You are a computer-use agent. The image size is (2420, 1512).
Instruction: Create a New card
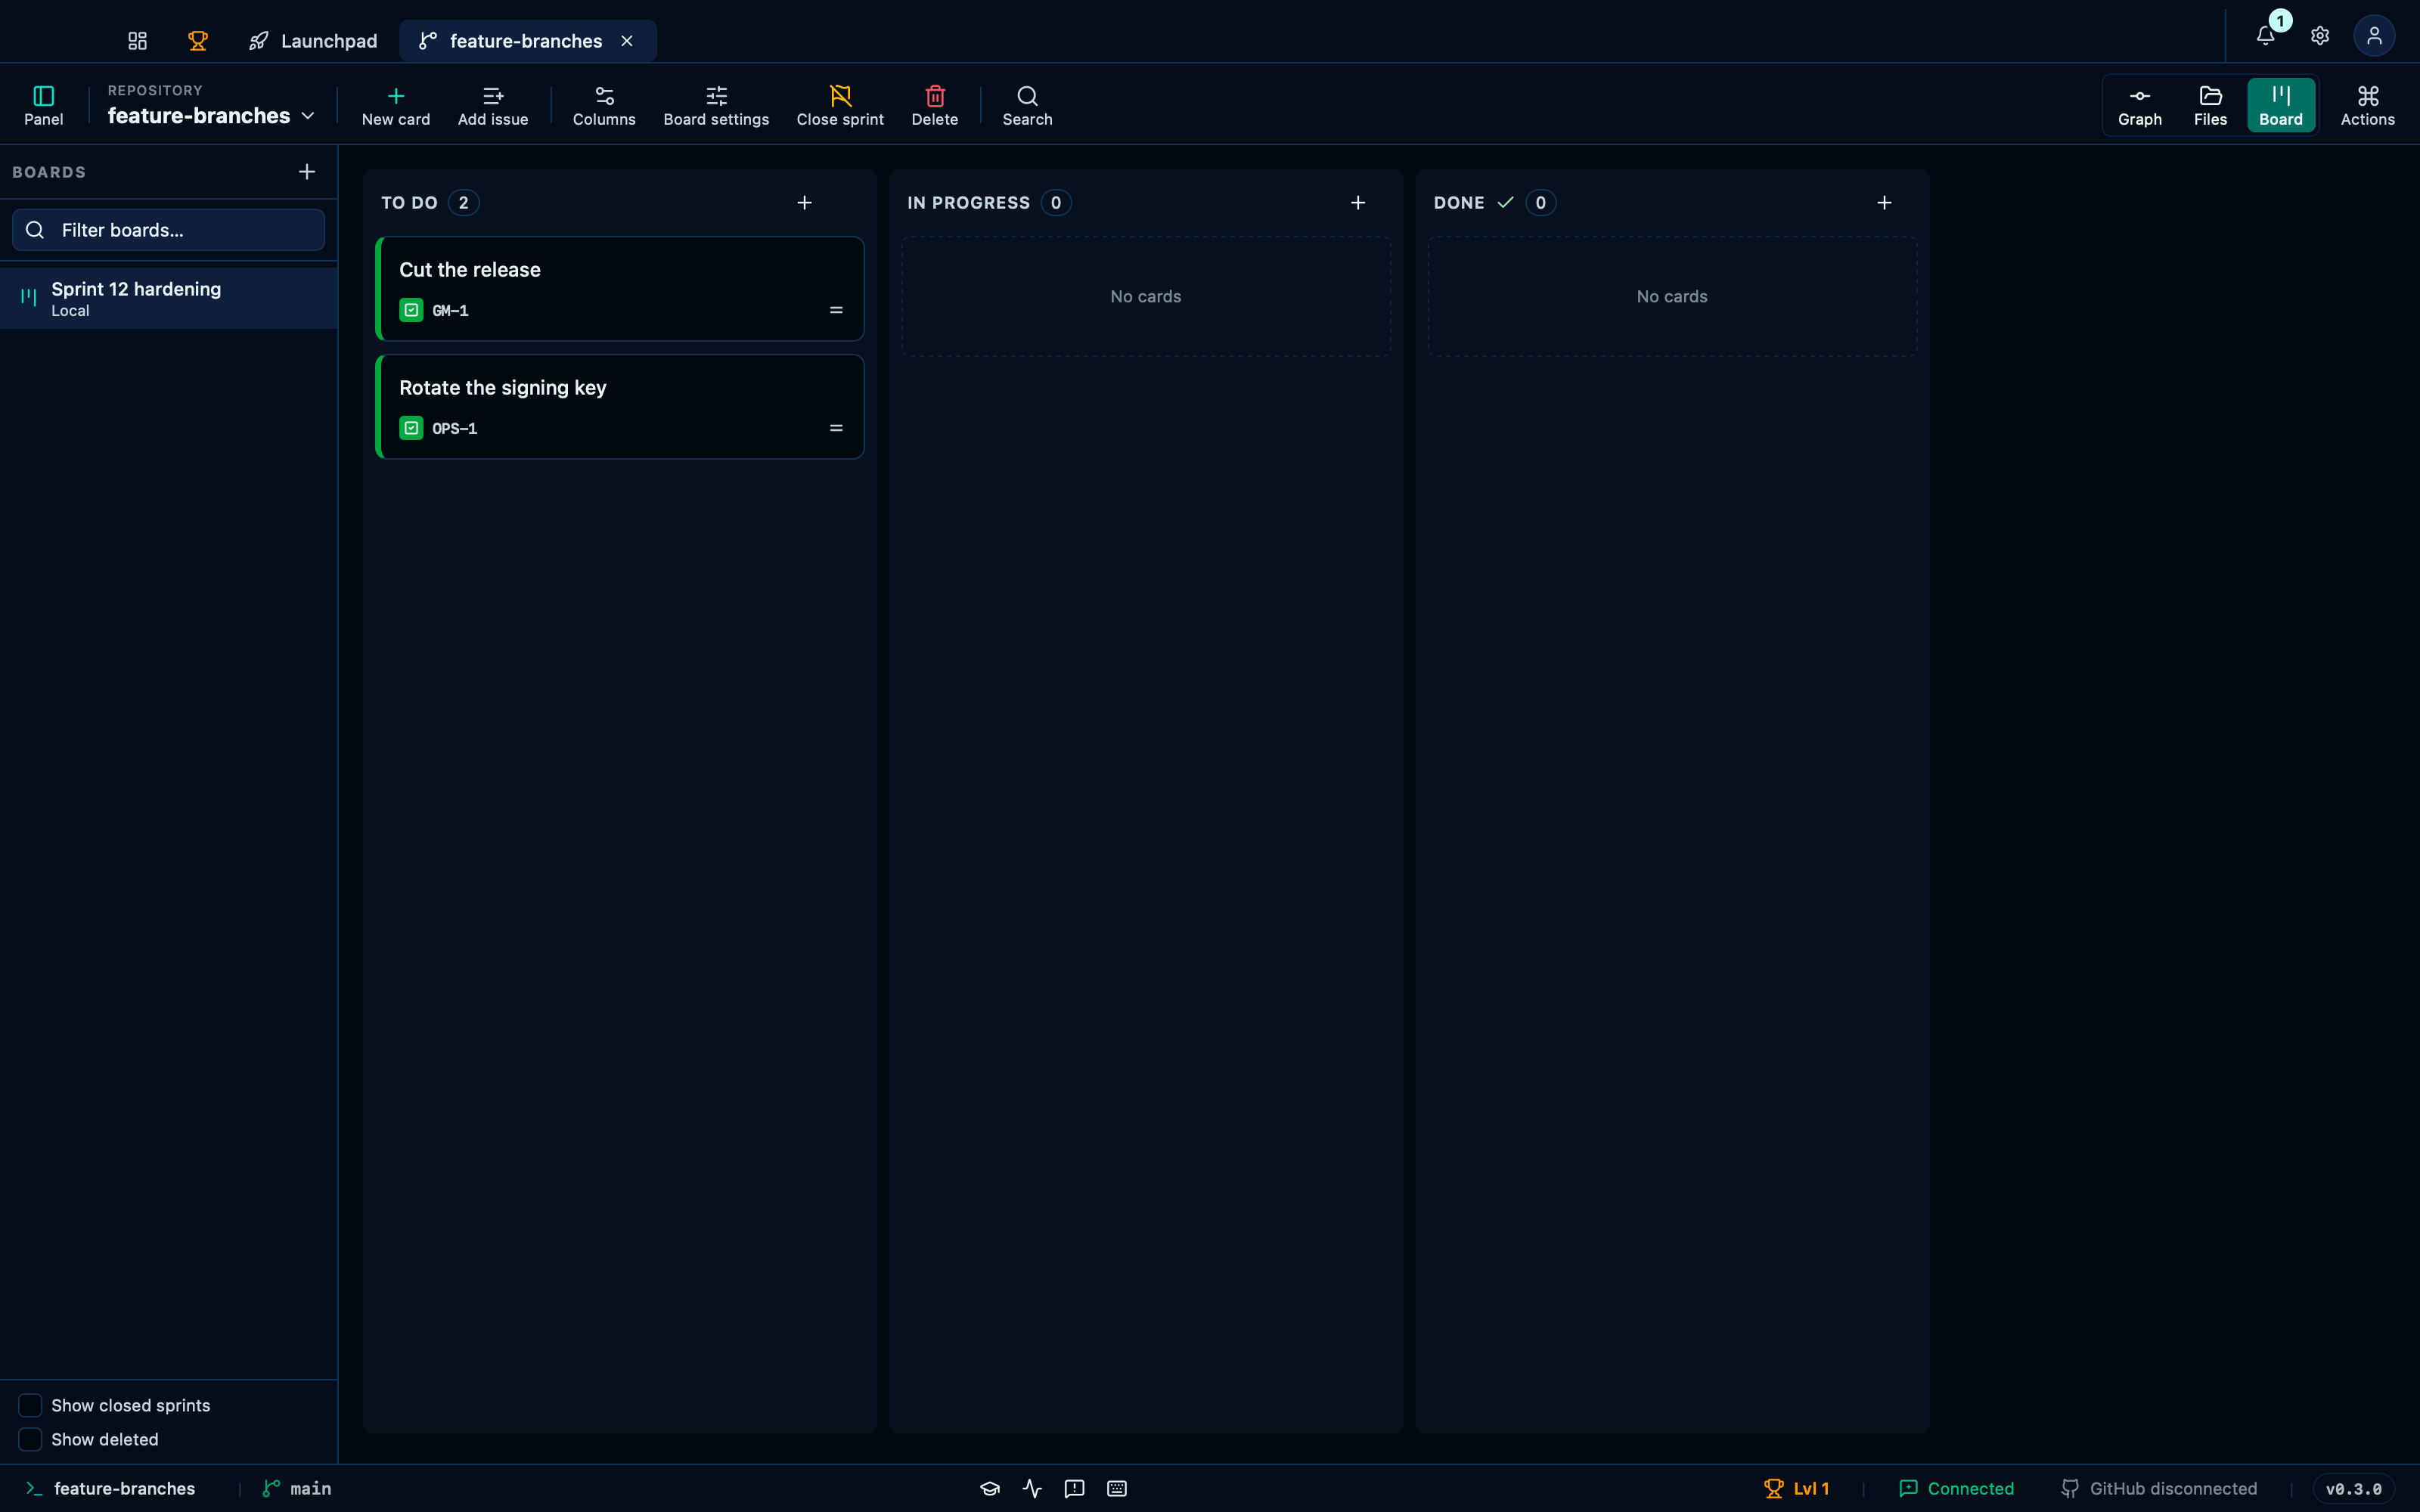[396, 105]
